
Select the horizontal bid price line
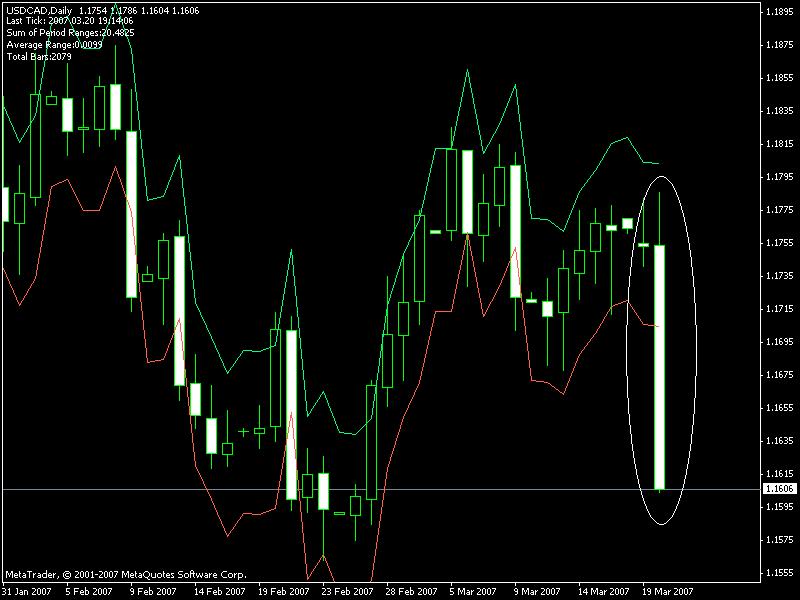pos(400,489)
